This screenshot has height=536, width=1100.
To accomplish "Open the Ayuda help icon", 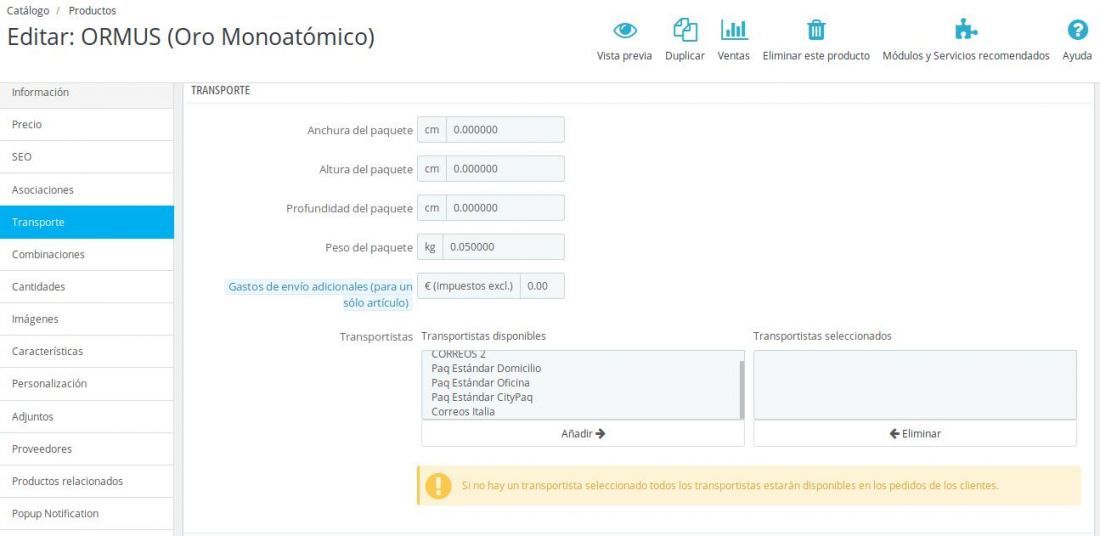I will click(x=1077, y=30).
